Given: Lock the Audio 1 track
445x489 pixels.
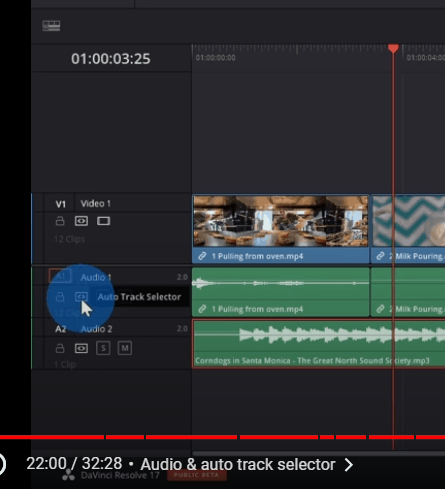Looking at the screenshot, I should click(x=60, y=297).
